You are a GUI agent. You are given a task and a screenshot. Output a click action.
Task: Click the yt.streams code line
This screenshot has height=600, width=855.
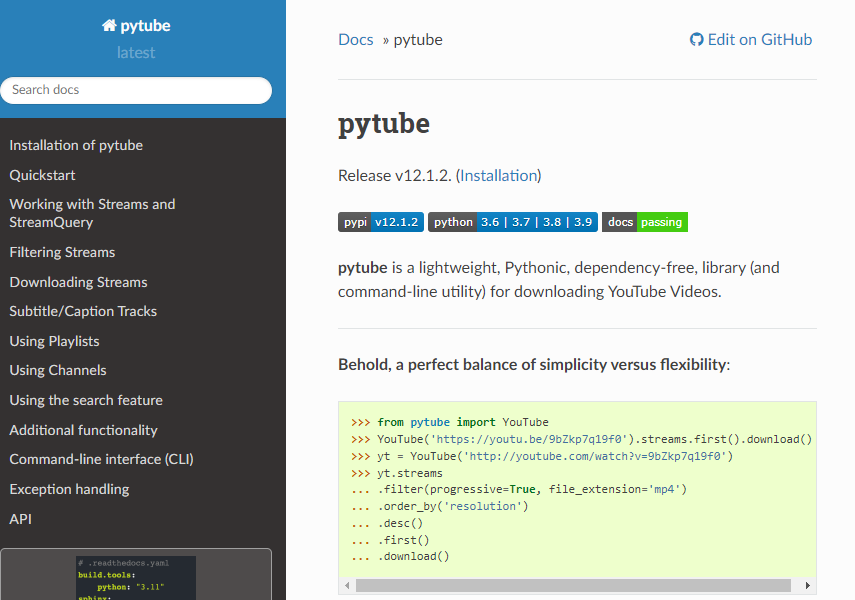click(x=397, y=473)
